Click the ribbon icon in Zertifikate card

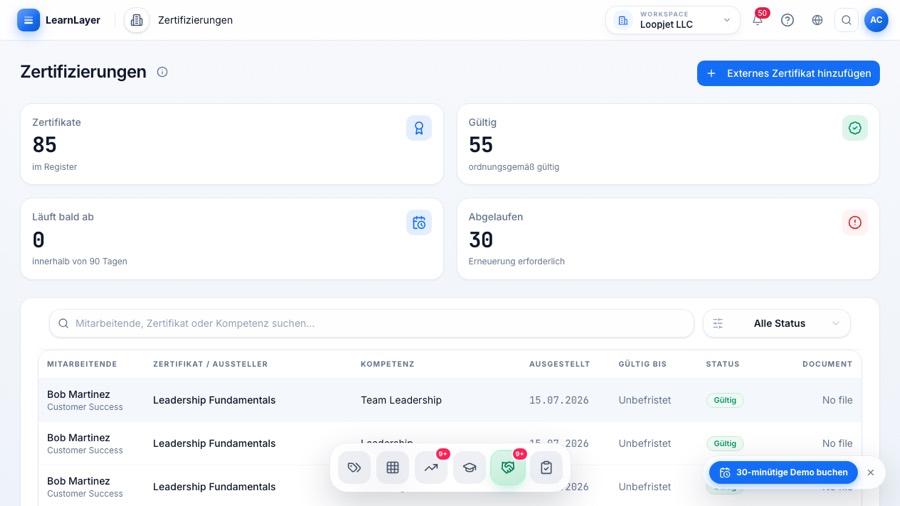tap(419, 128)
